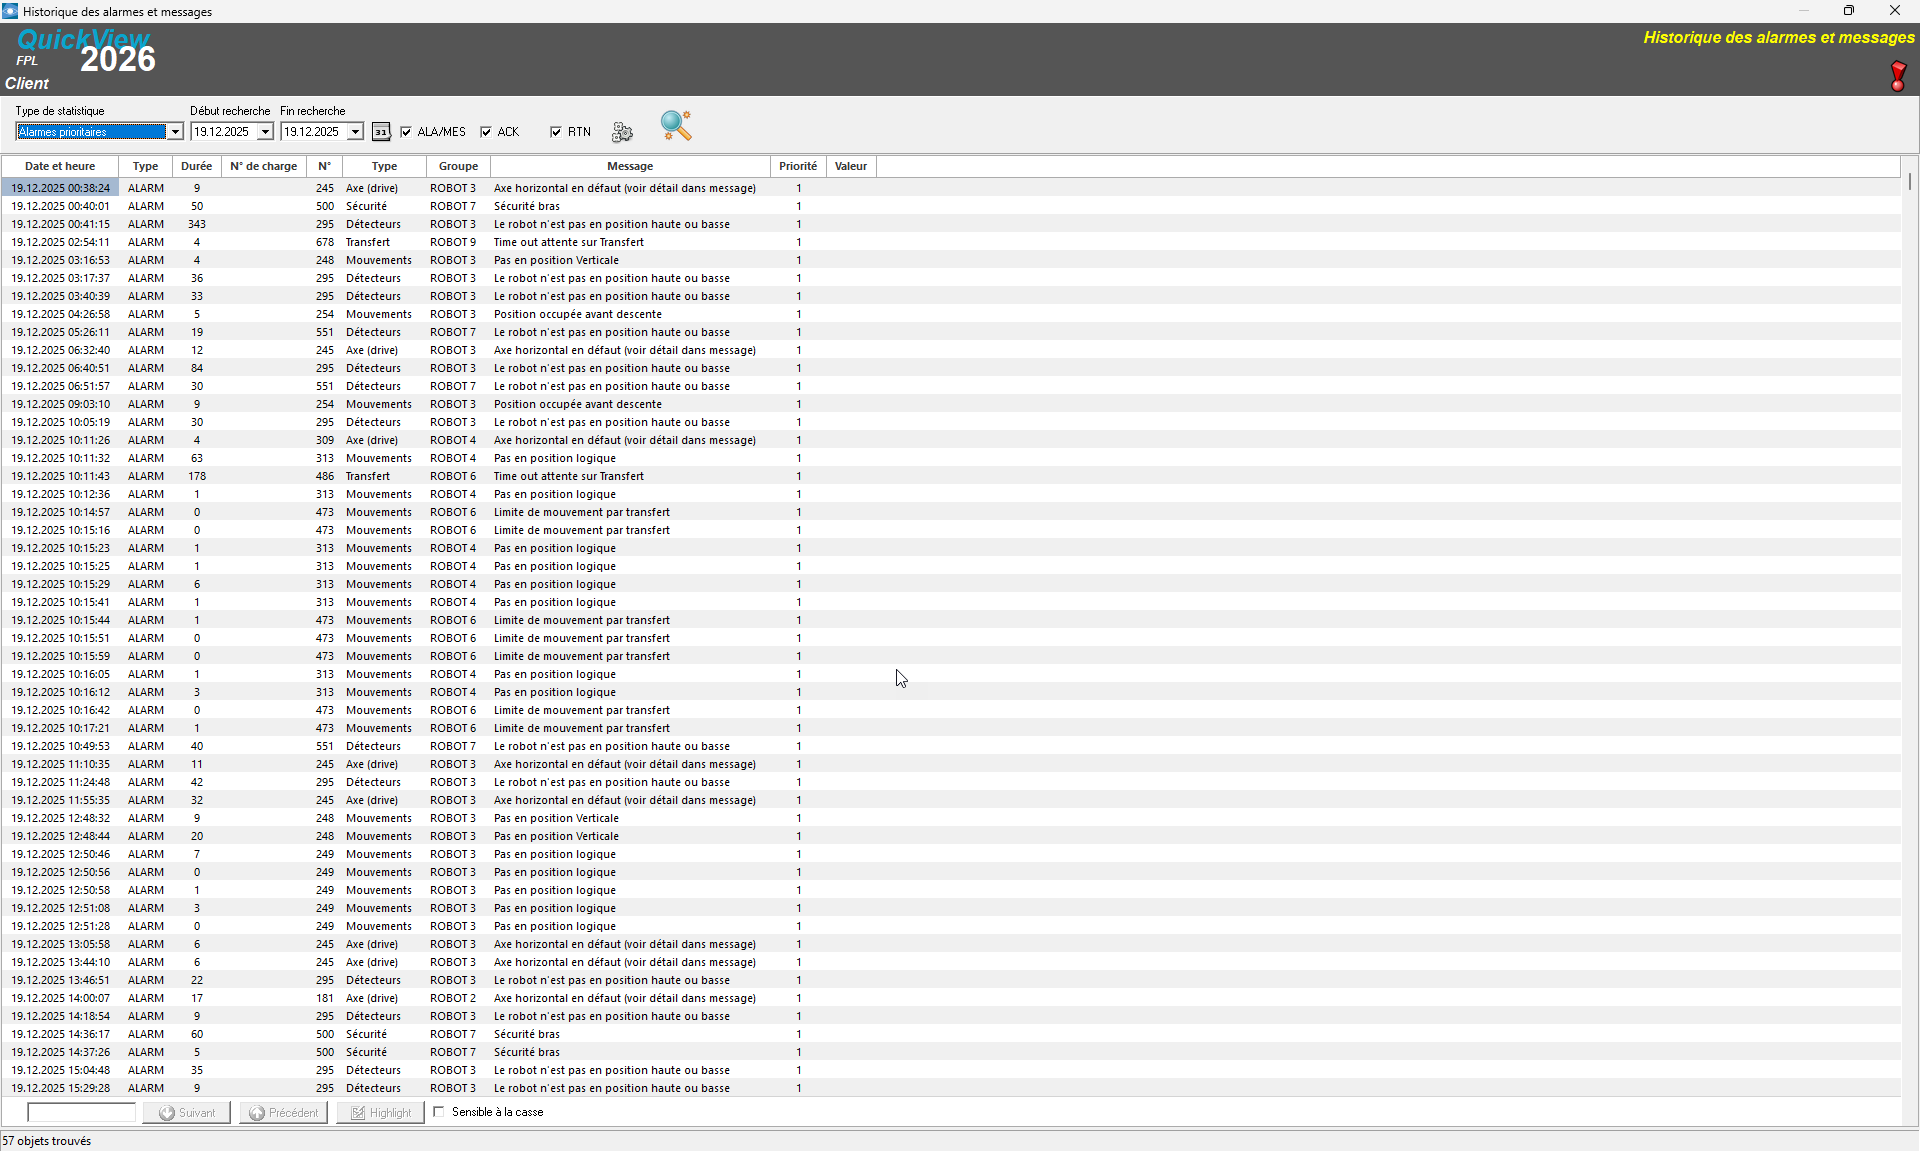The height and width of the screenshot is (1152, 1920).
Task: Open the Fin recherche date dropdown
Action: point(355,132)
